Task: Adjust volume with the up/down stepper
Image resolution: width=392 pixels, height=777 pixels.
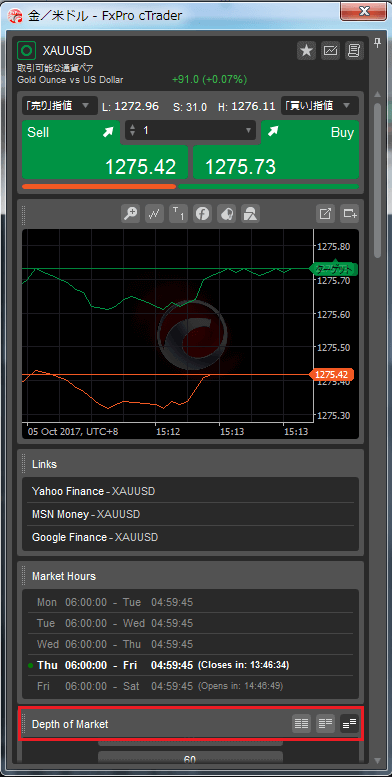Action: tap(132, 131)
